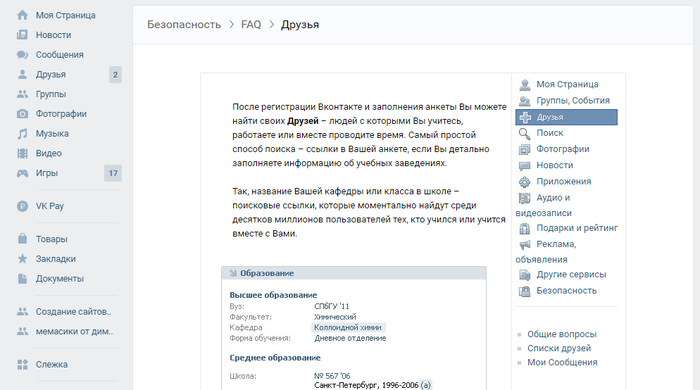700x390 pixels.
Task: Select Поиск in the old-style menu
Action: pos(550,133)
